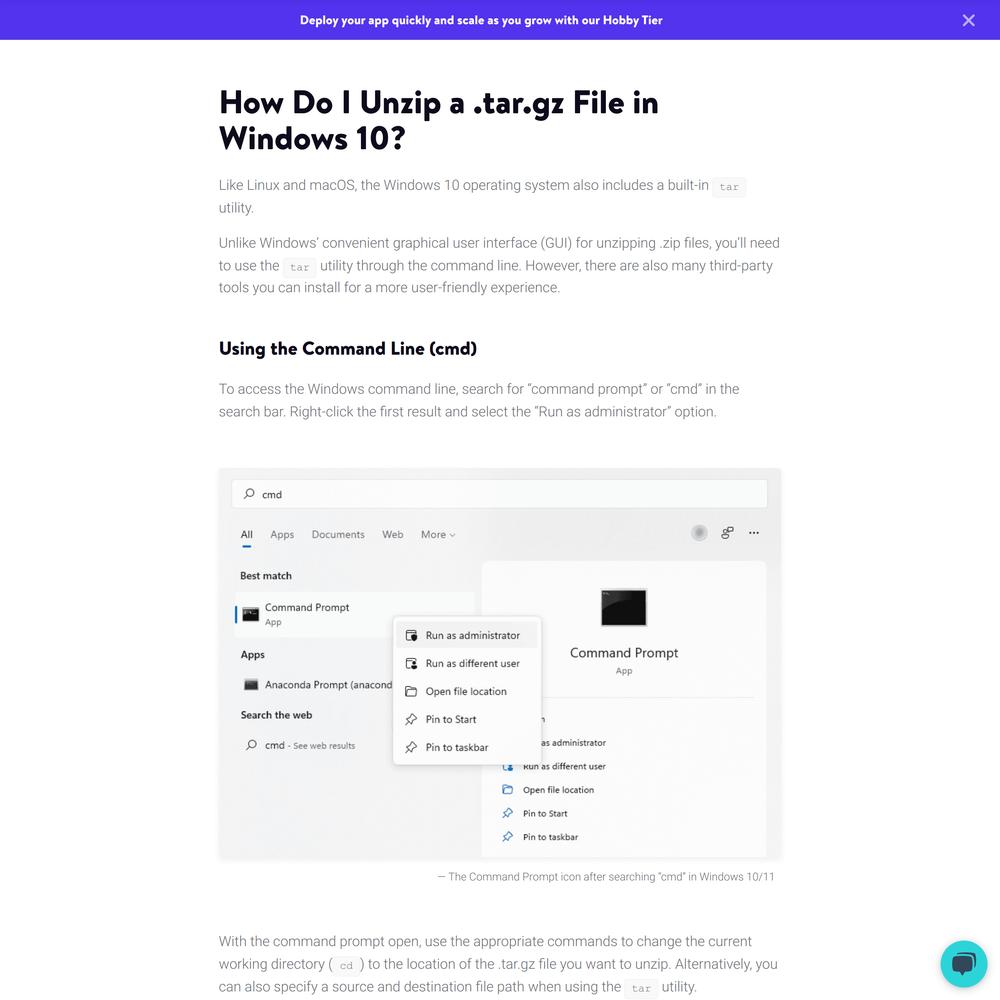Click the magnifier icon beside the cmd query

[x=249, y=494]
